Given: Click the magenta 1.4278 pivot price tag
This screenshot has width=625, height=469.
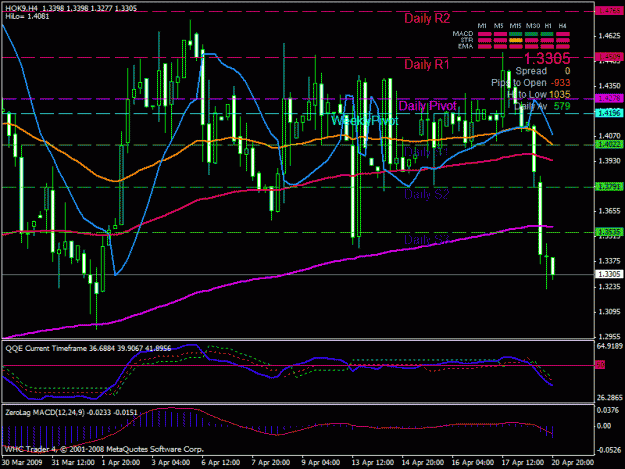Looking at the screenshot, I should [608, 98].
